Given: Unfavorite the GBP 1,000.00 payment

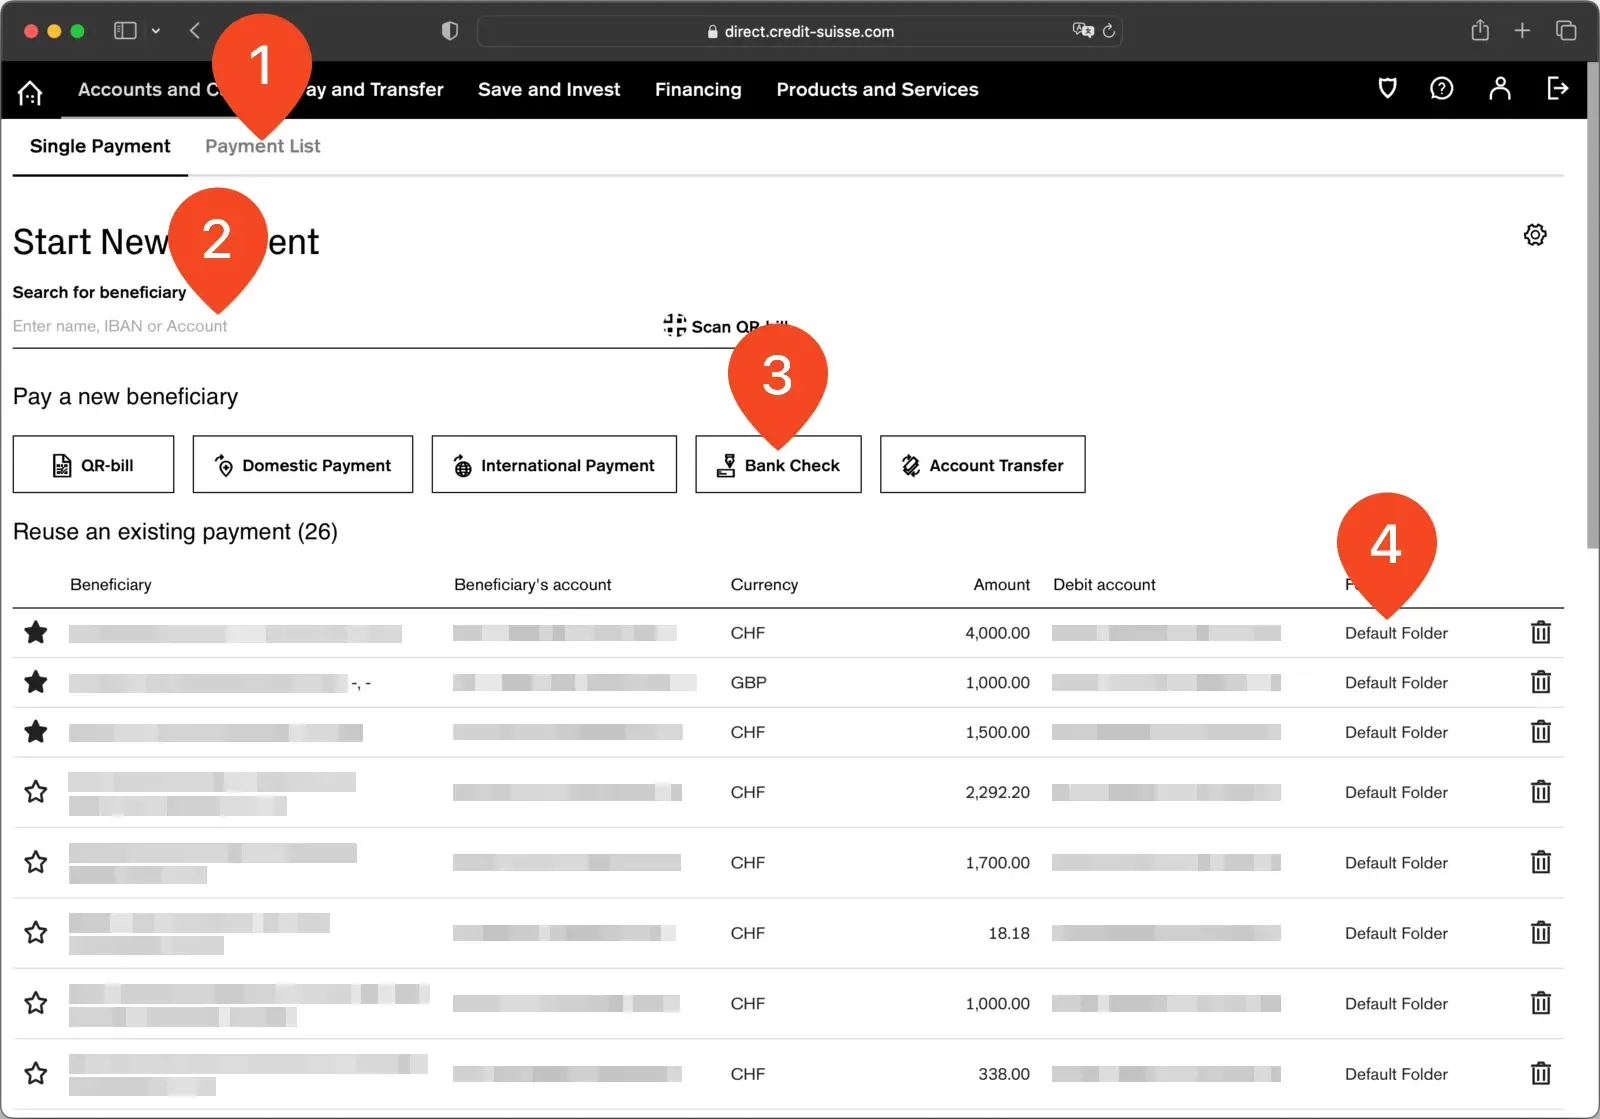Looking at the screenshot, I should point(36,682).
